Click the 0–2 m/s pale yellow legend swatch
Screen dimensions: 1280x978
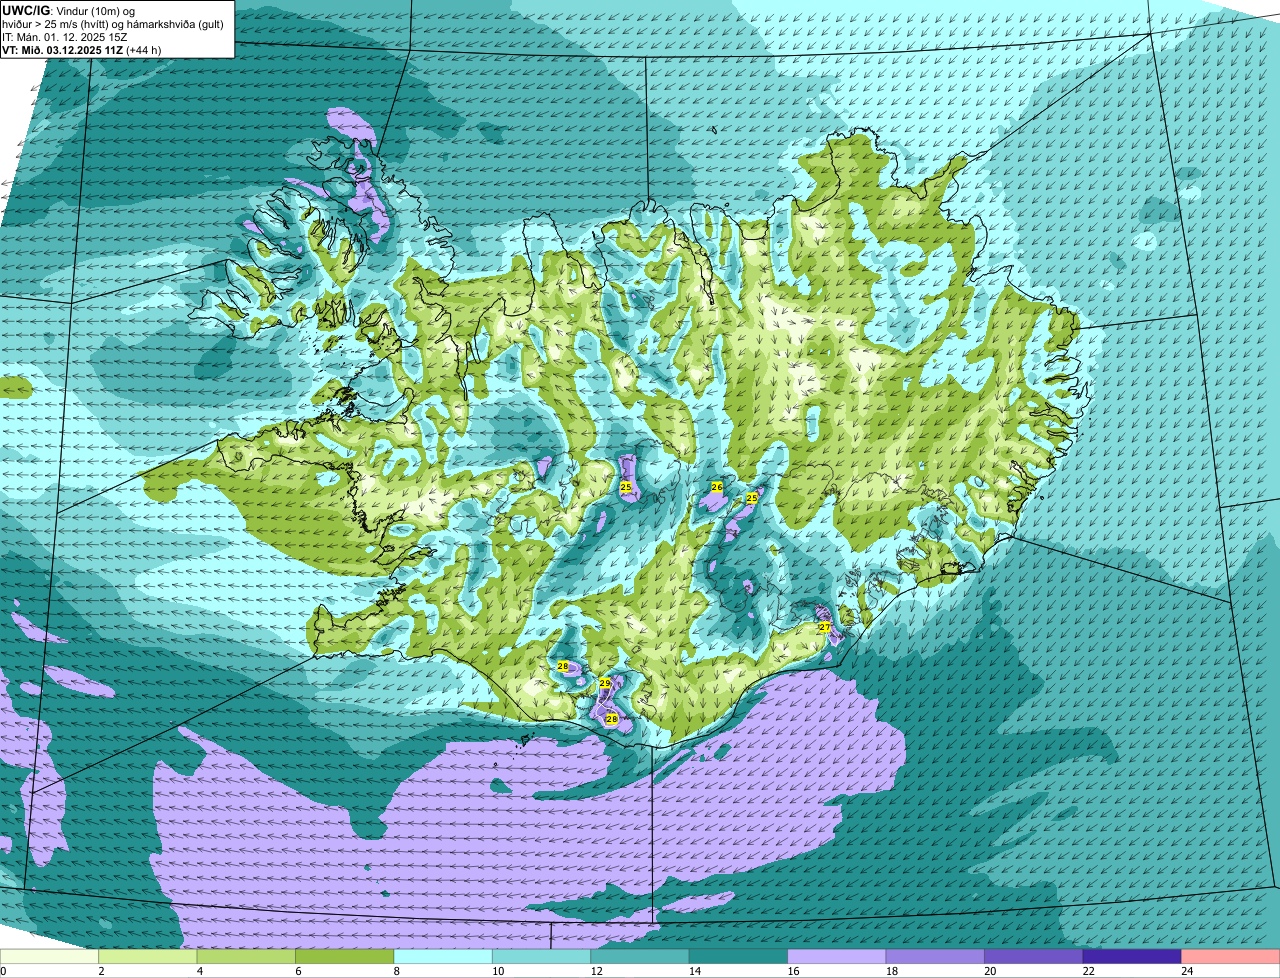point(49,956)
